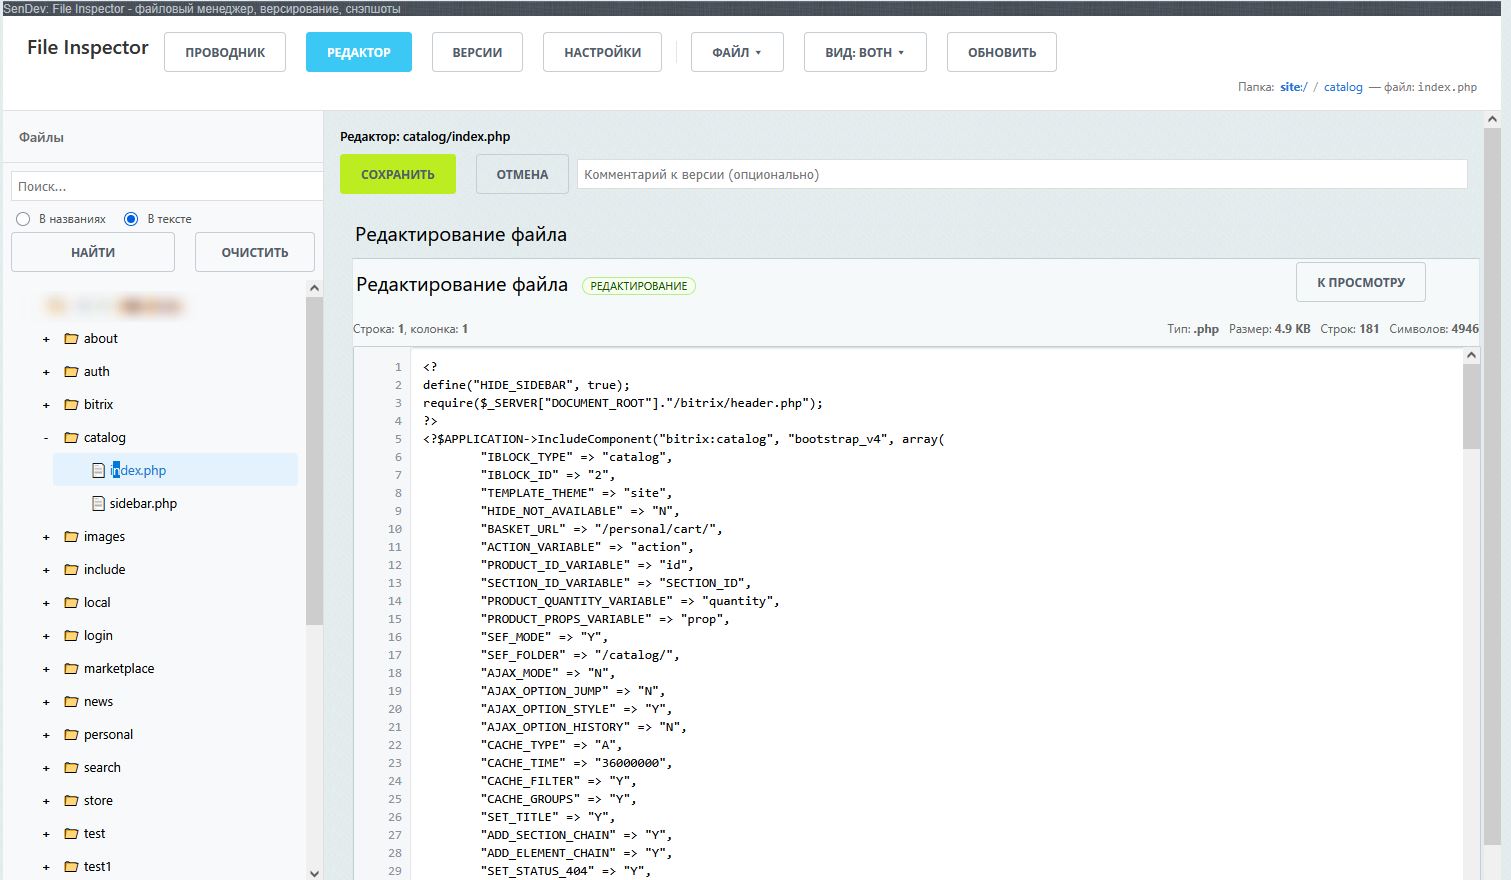Click the images folder icon
This screenshot has width=1511, height=880.
(71, 536)
